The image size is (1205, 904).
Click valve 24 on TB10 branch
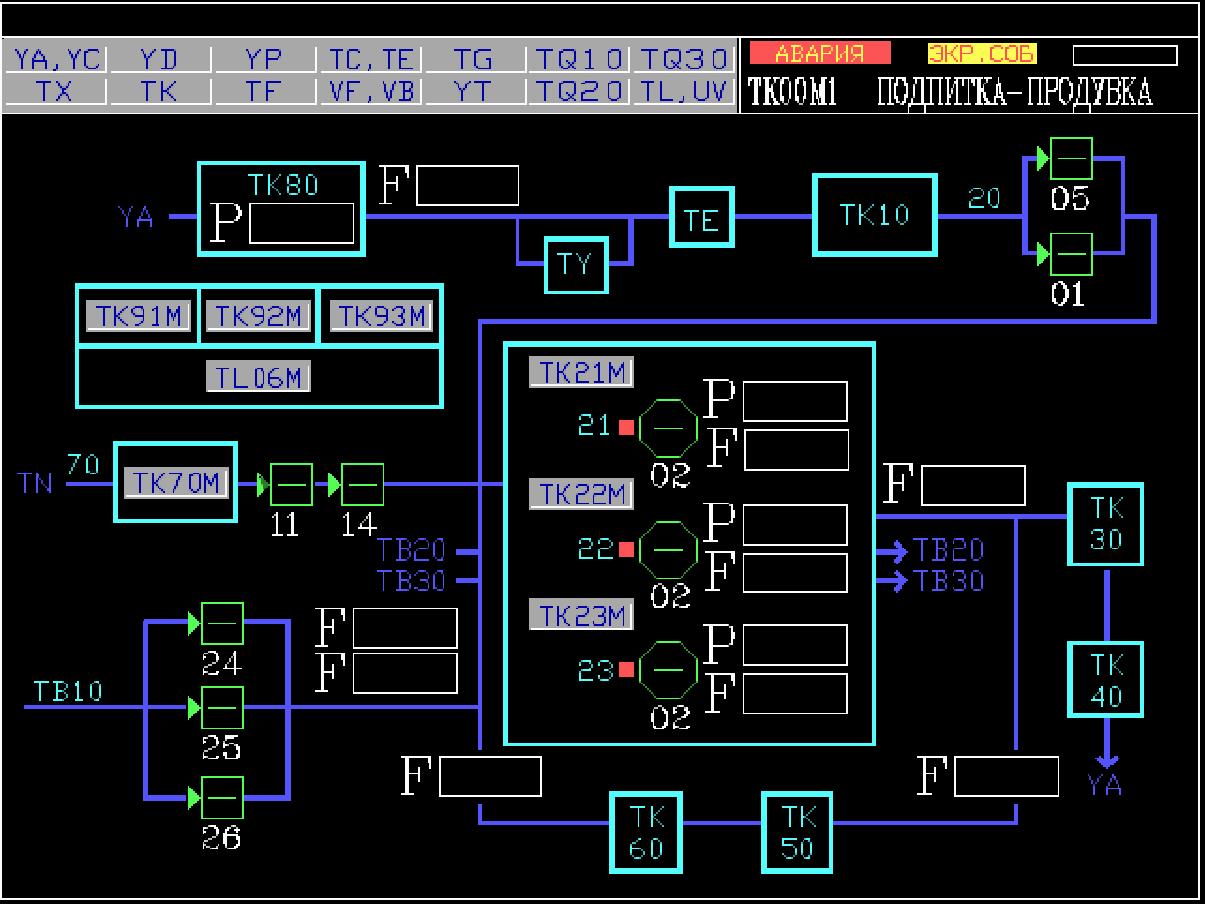(222, 623)
